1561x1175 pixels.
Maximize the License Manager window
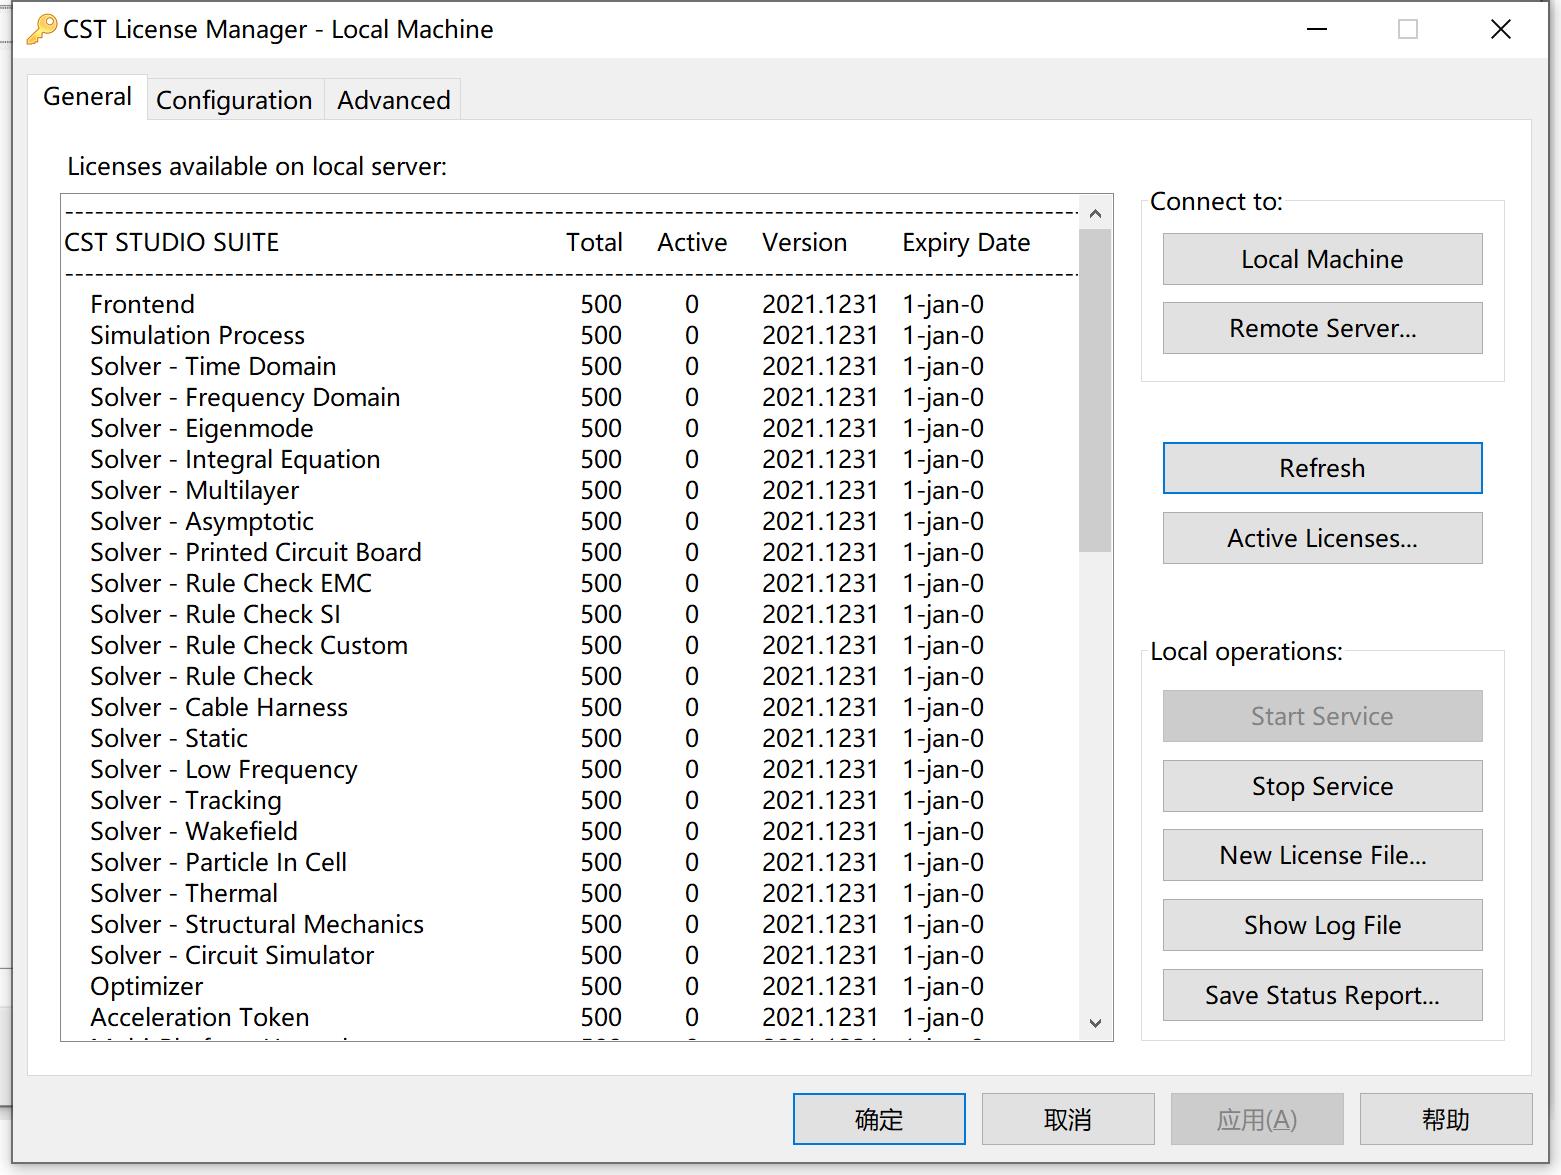(1407, 29)
